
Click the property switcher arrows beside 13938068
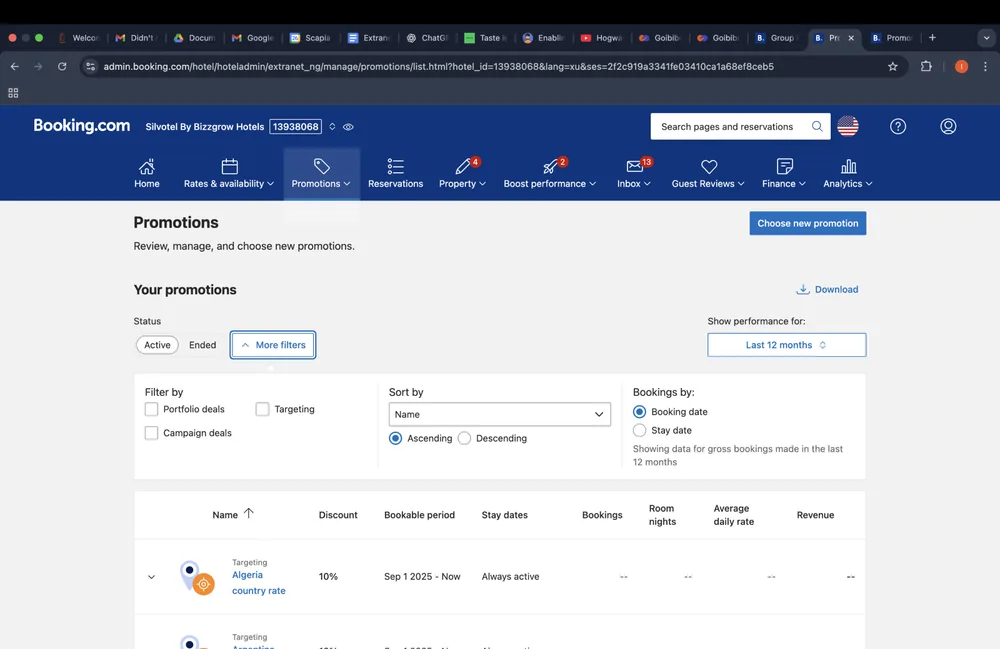[x=332, y=126]
